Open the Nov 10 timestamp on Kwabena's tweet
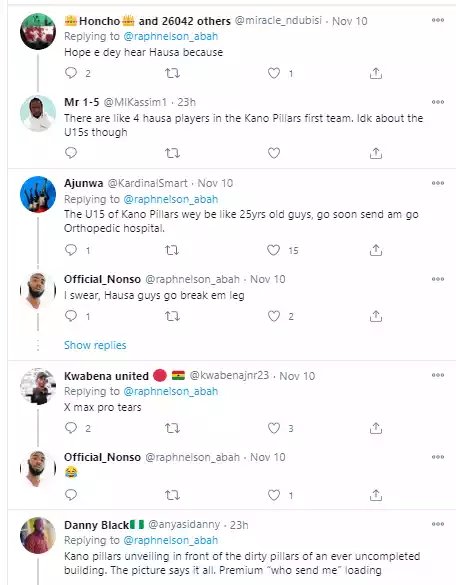456x585 pixels. (297, 376)
